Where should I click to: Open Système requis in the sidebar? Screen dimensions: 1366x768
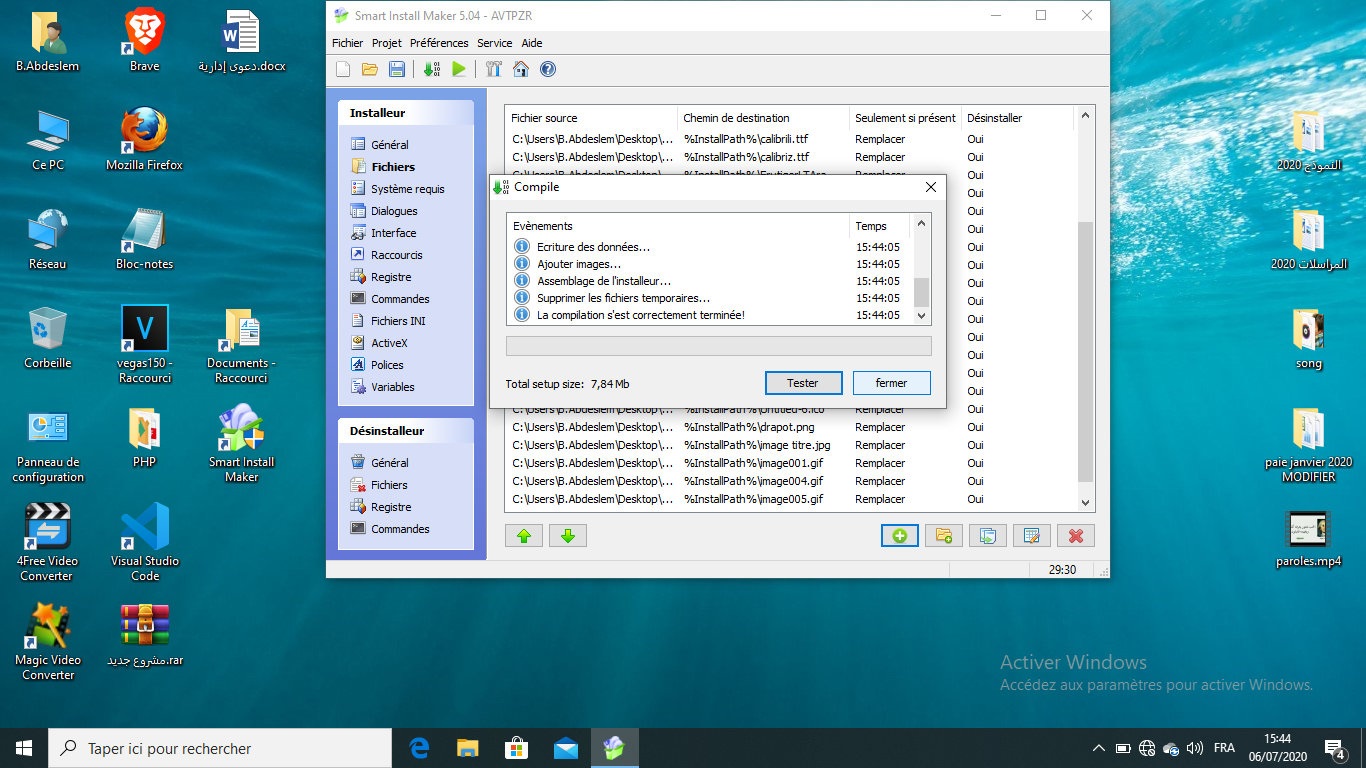pyautogui.click(x=407, y=189)
